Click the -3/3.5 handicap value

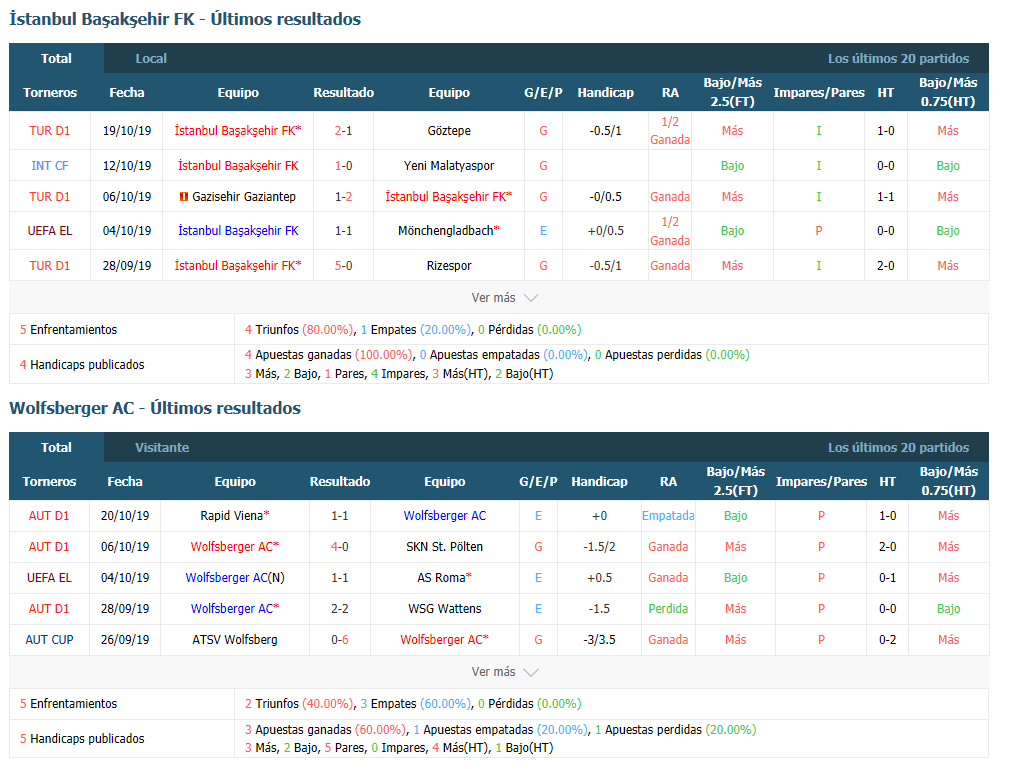599,640
